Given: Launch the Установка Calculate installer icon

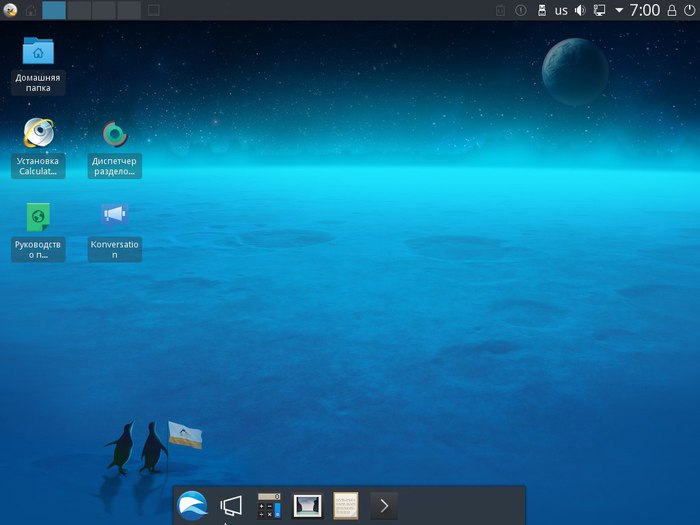Looking at the screenshot, I should tap(38, 134).
